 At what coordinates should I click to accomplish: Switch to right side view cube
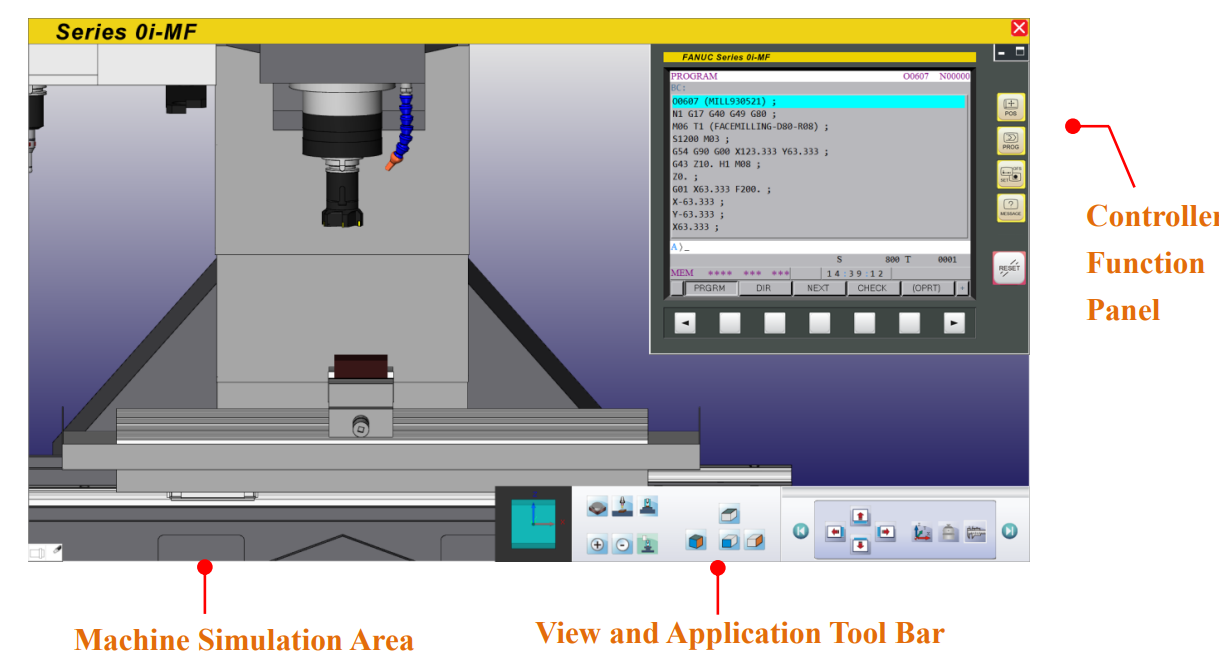755,541
